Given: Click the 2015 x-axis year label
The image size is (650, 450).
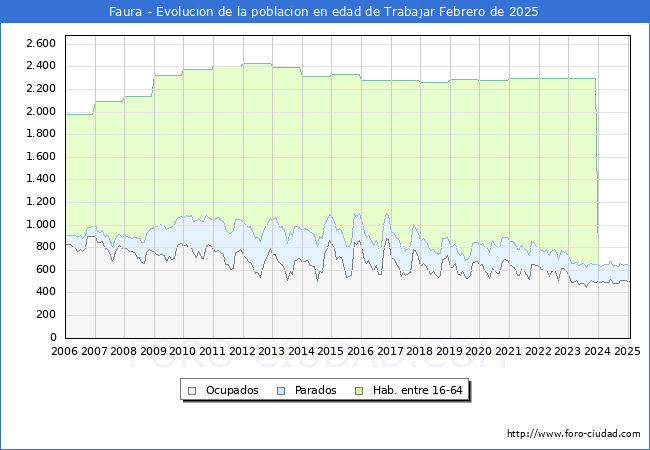Looking at the screenshot, I should 331,351.
